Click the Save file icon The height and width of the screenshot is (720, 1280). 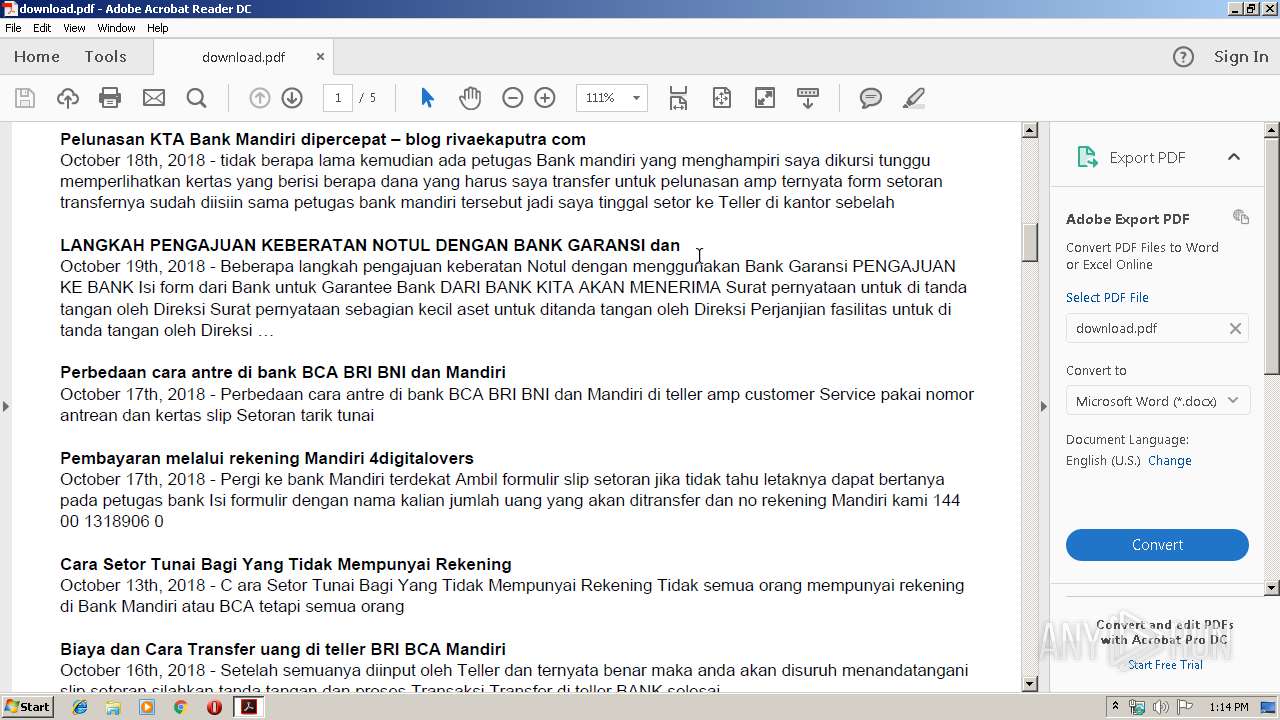coord(25,98)
